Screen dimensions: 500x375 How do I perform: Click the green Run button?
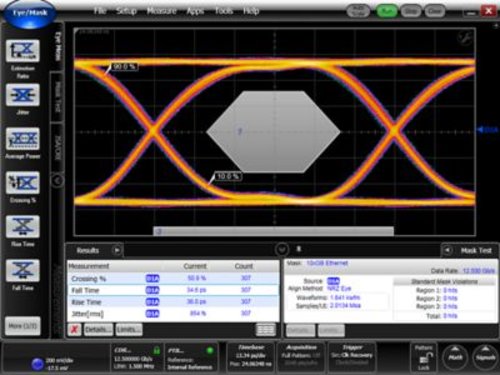(x=387, y=11)
